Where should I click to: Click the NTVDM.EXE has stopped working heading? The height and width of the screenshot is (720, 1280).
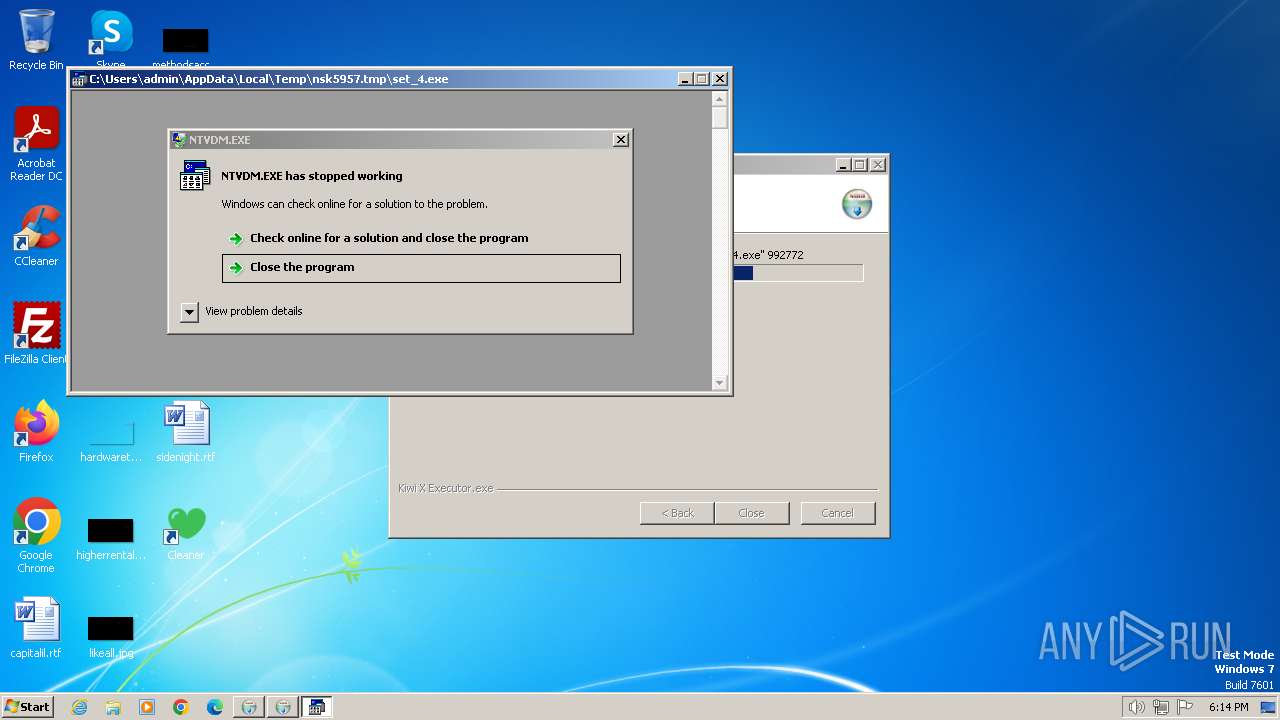pos(312,176)
